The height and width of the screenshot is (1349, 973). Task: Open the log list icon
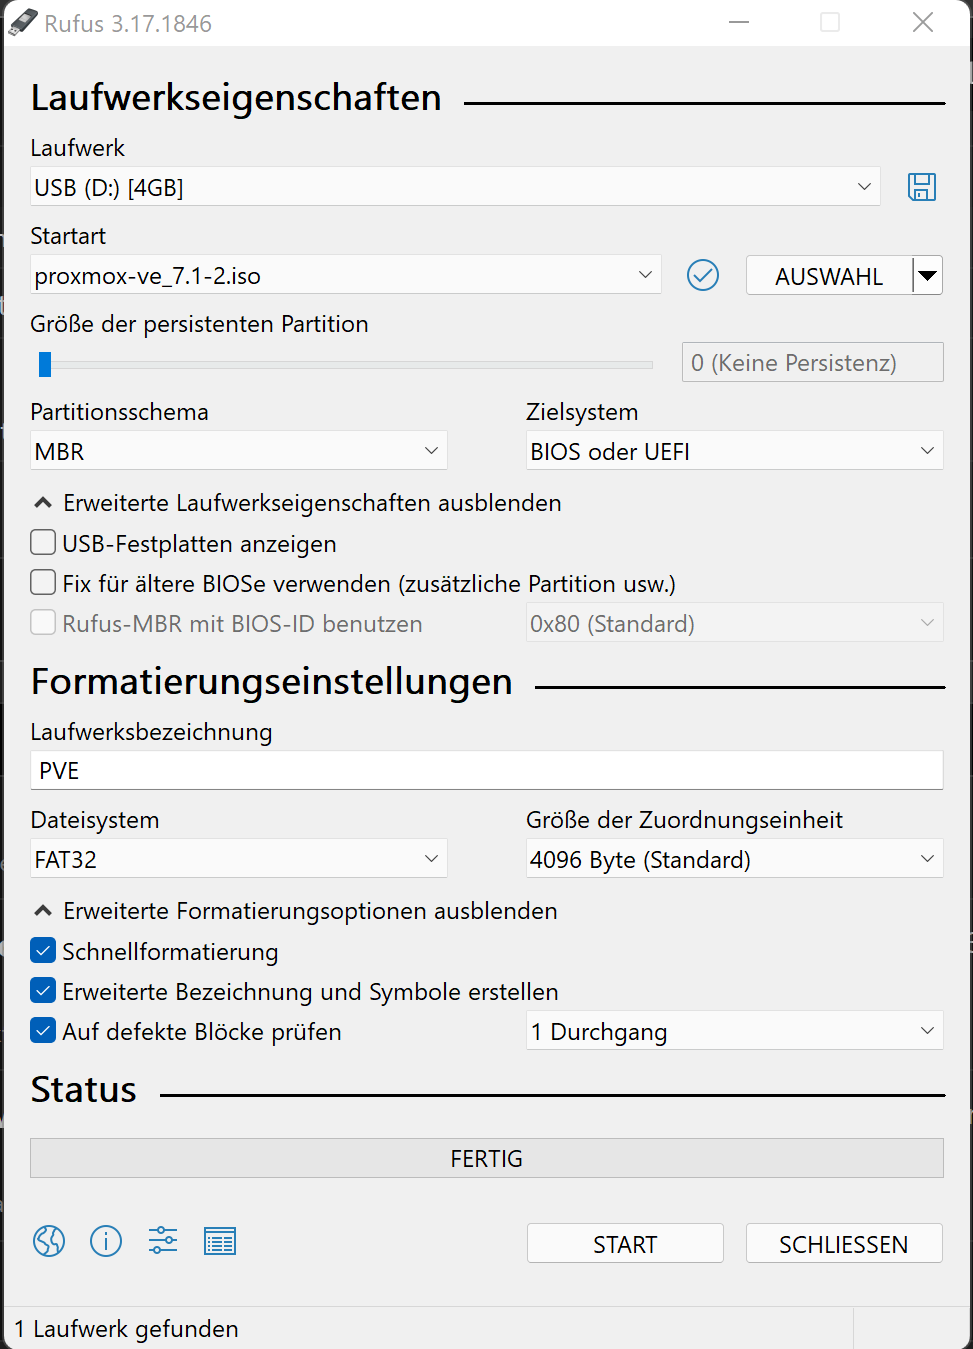tap(220, 1241)
